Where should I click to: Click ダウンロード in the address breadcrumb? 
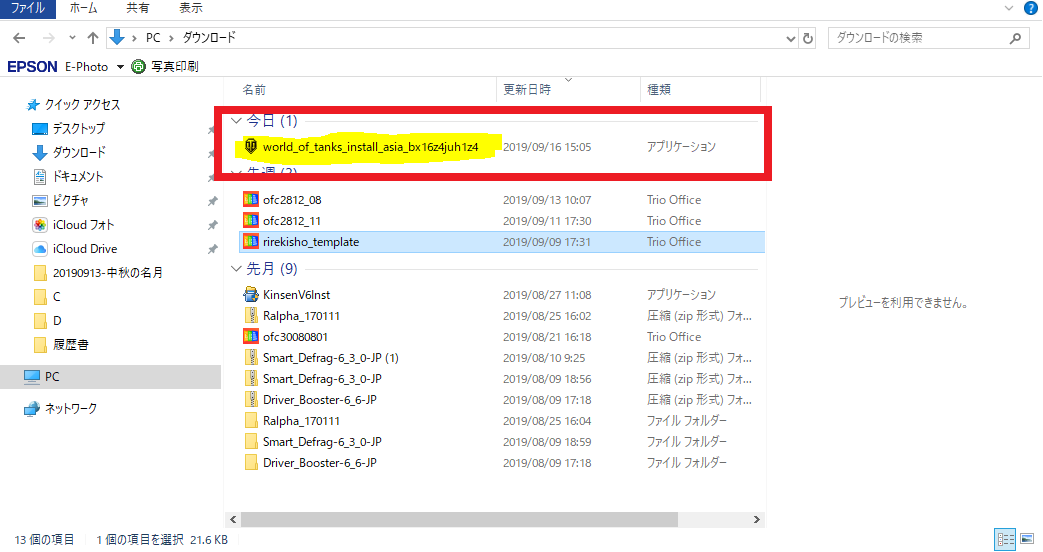tap(210, 38)
